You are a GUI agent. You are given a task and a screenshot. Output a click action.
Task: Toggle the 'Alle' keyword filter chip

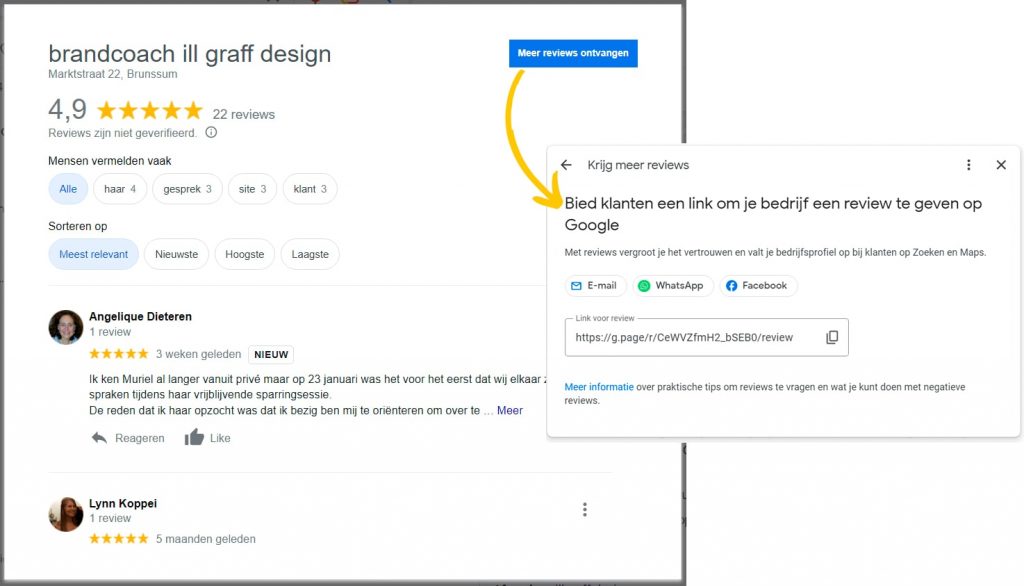[67, 188]
